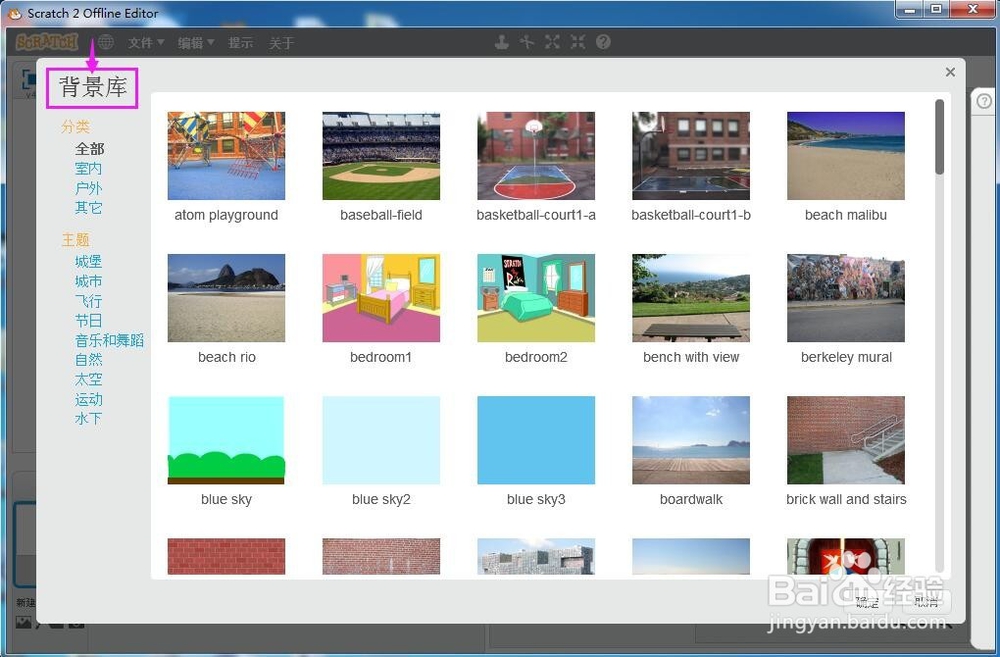Choose the 水下 theme
The width and height of the screenshot is (1000, 657).
click(88, 418)
